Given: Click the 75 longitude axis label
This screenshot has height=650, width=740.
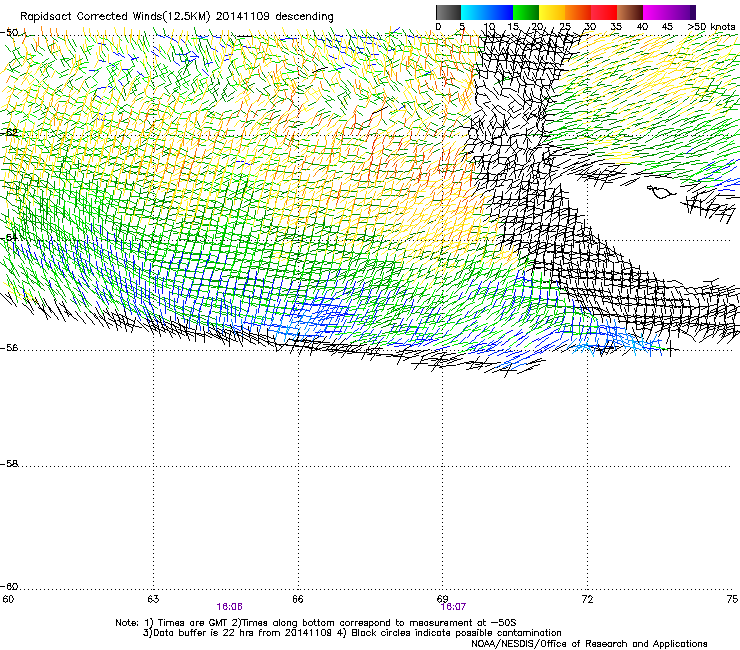Looking at the screenshot, I should tap(732, 599).
